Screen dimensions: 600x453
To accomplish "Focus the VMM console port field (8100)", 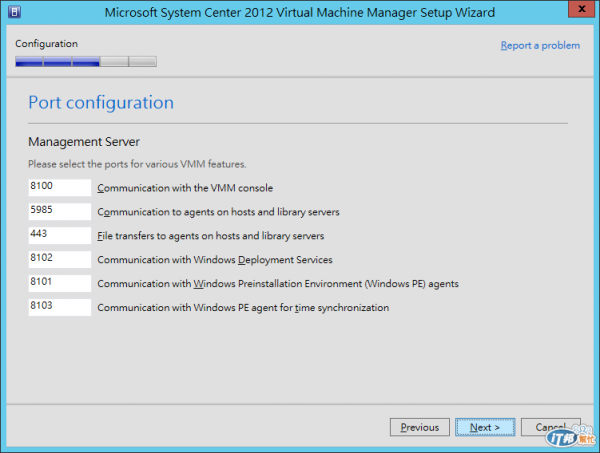I will coord(59,187).
